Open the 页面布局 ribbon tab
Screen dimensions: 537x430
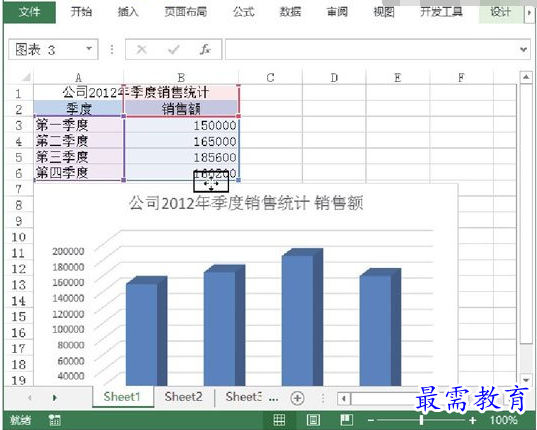[186, 12]
